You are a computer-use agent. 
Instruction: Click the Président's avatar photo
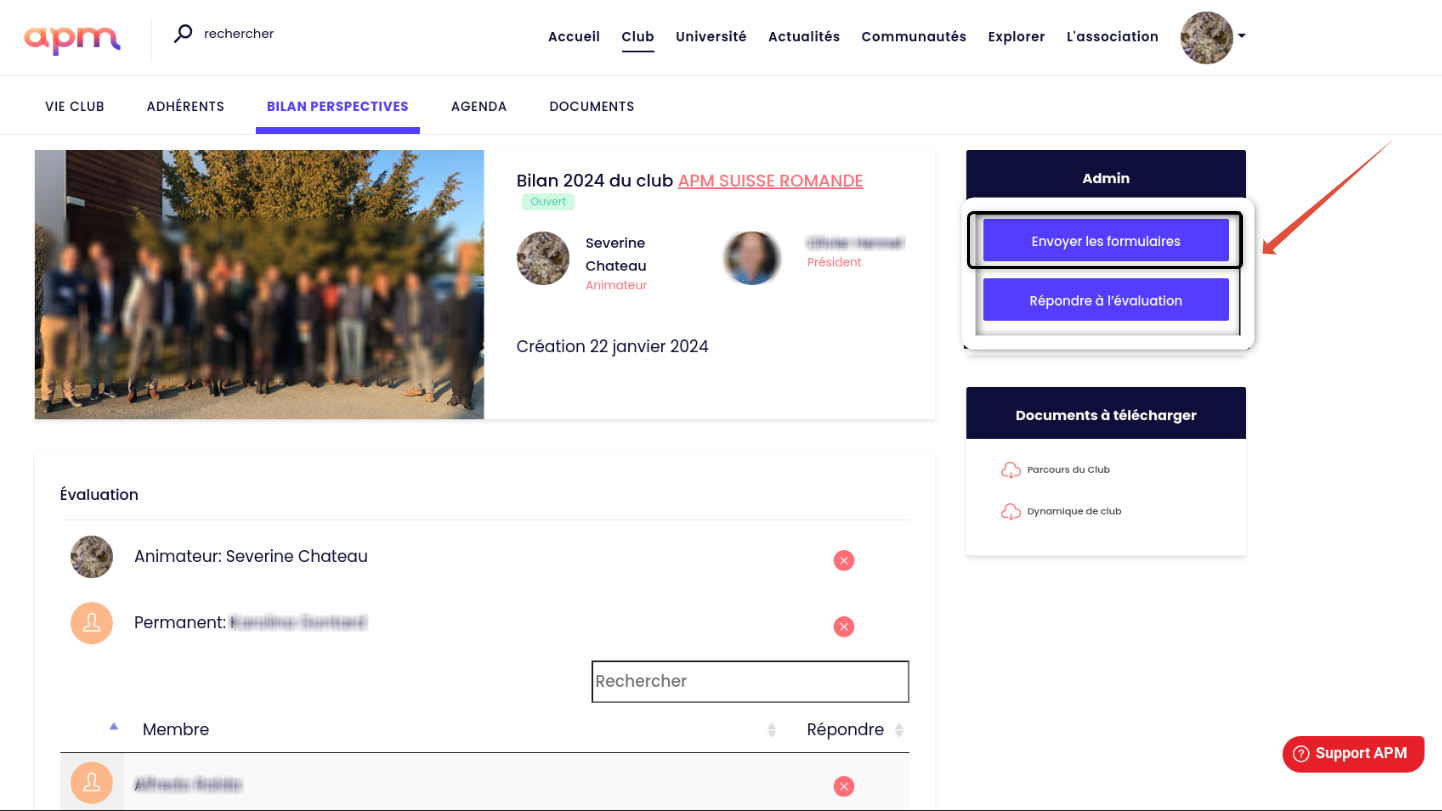(751, 258)
